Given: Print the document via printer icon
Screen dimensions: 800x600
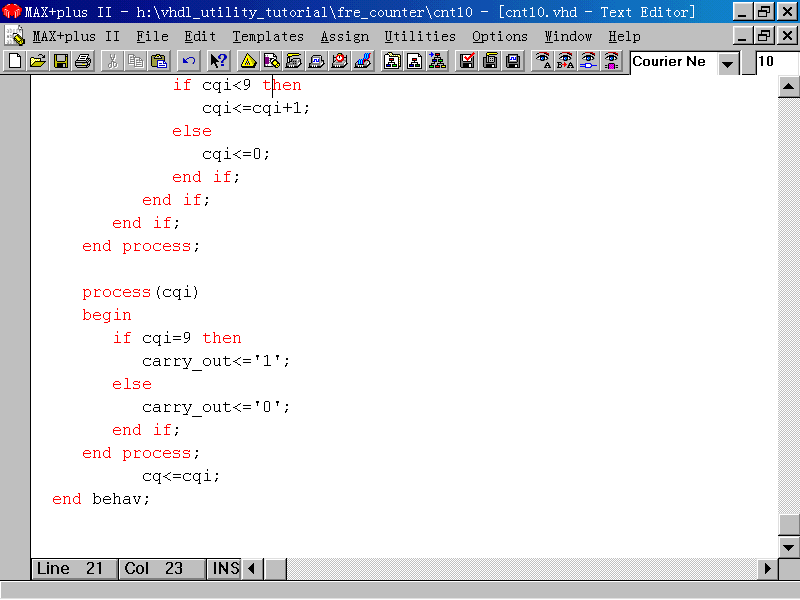Looking at the screenshot, I should [83, 61].
